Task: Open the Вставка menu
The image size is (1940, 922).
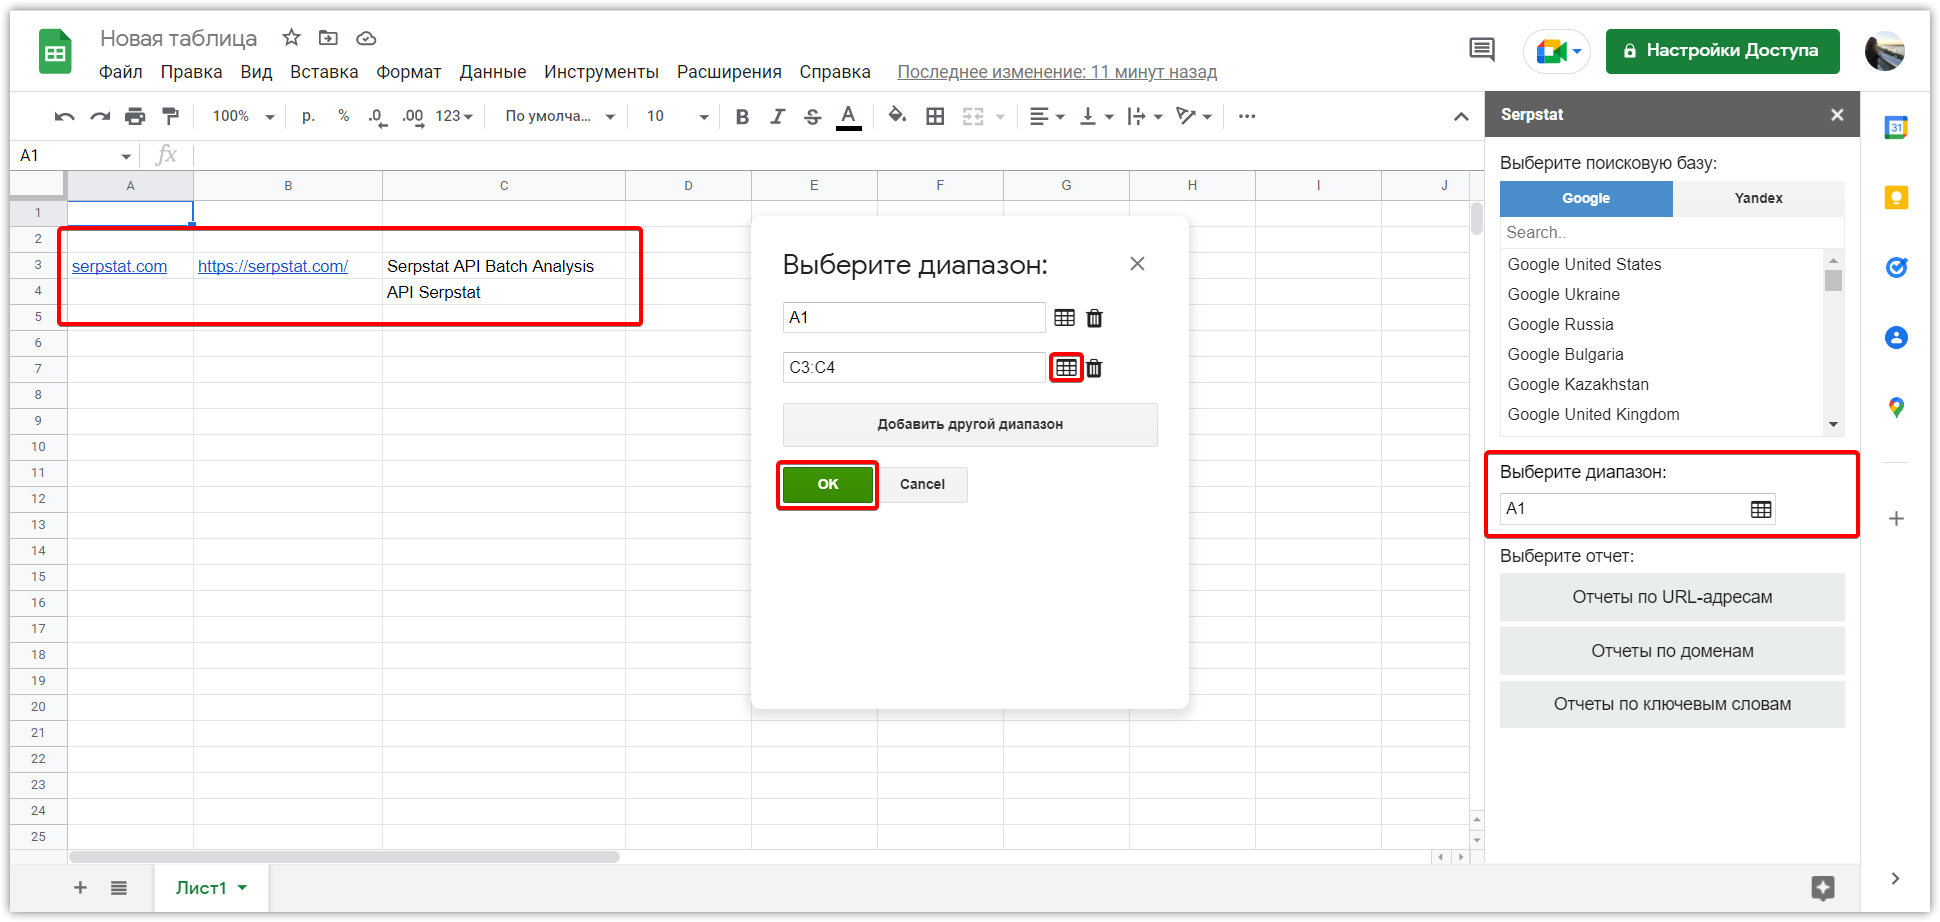Action: point(324,72)
